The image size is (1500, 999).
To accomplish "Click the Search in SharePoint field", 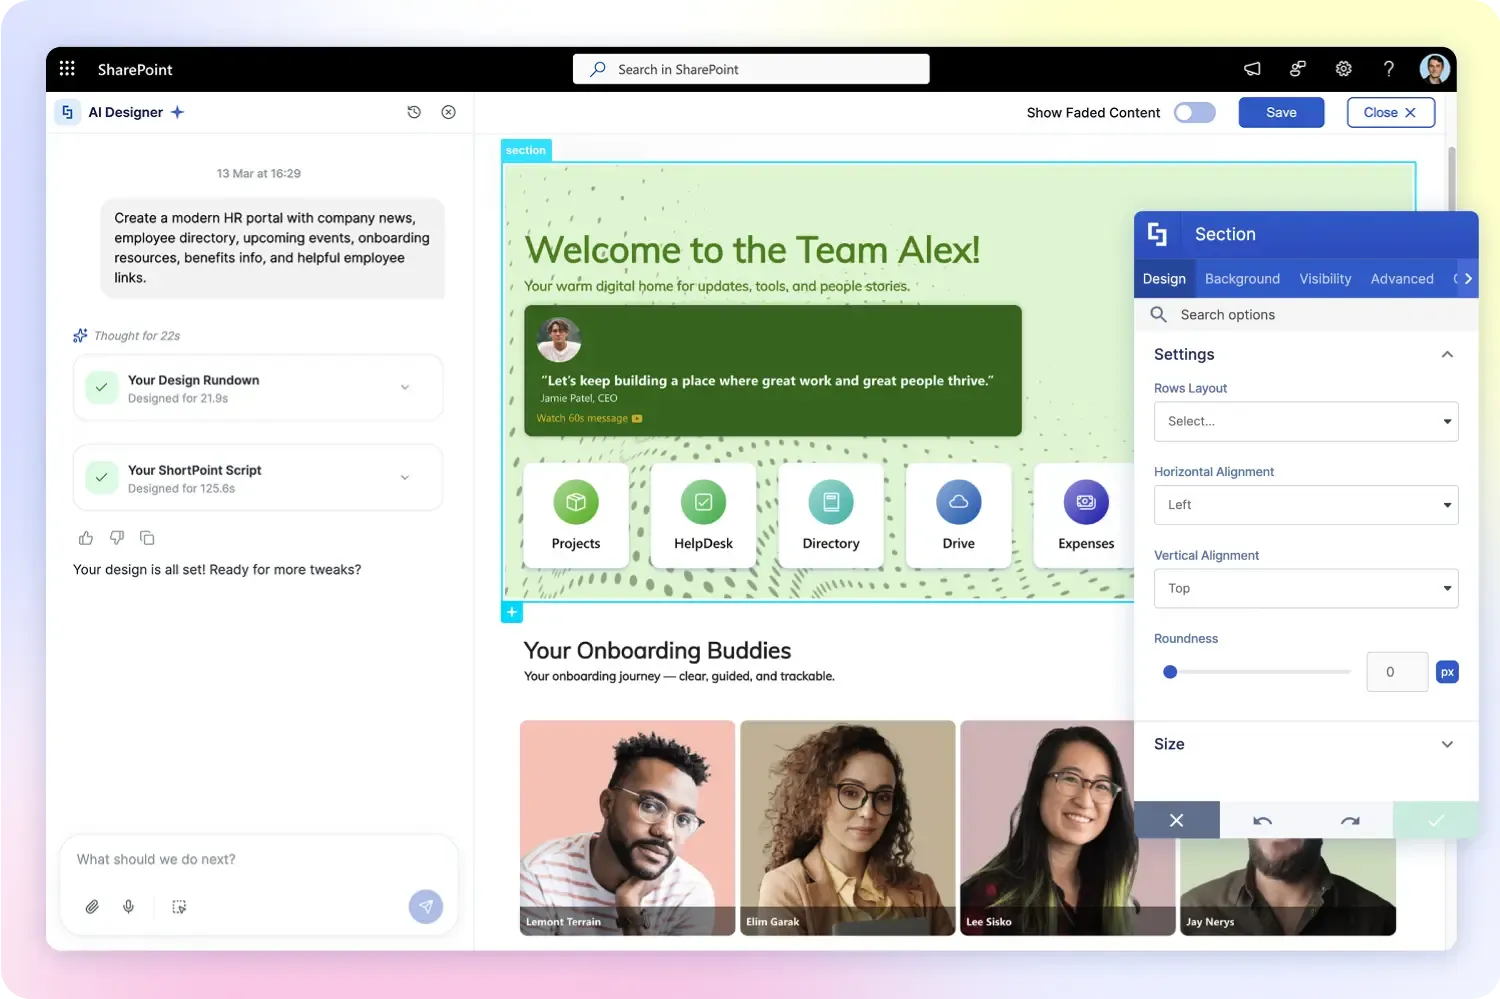I will click(x=751, y=69).
